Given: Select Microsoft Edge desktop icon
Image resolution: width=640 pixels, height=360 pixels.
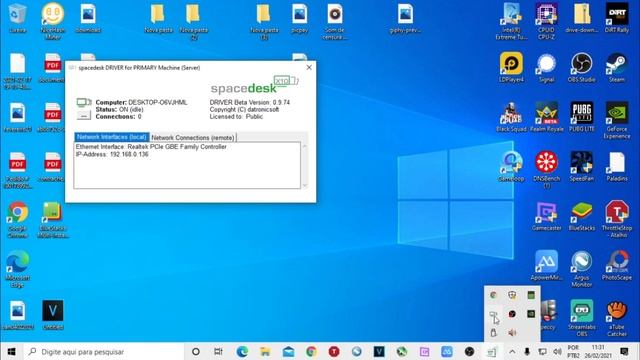Looking at the screenshot, I should point(18,269).
